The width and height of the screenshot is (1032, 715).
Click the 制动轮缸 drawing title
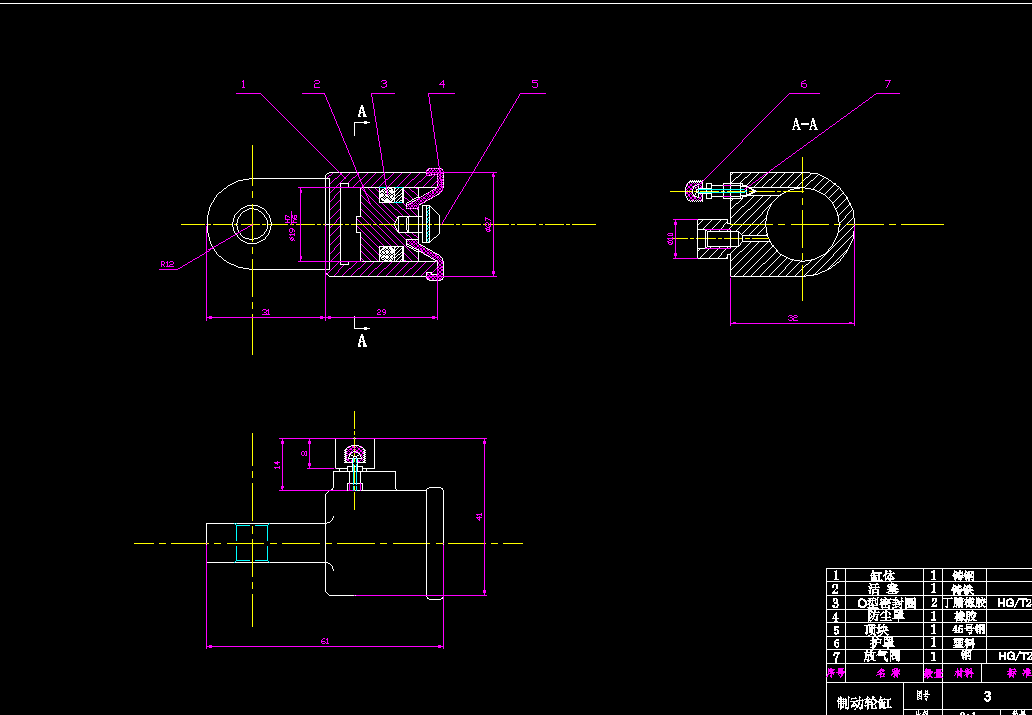tap(864, 703)
